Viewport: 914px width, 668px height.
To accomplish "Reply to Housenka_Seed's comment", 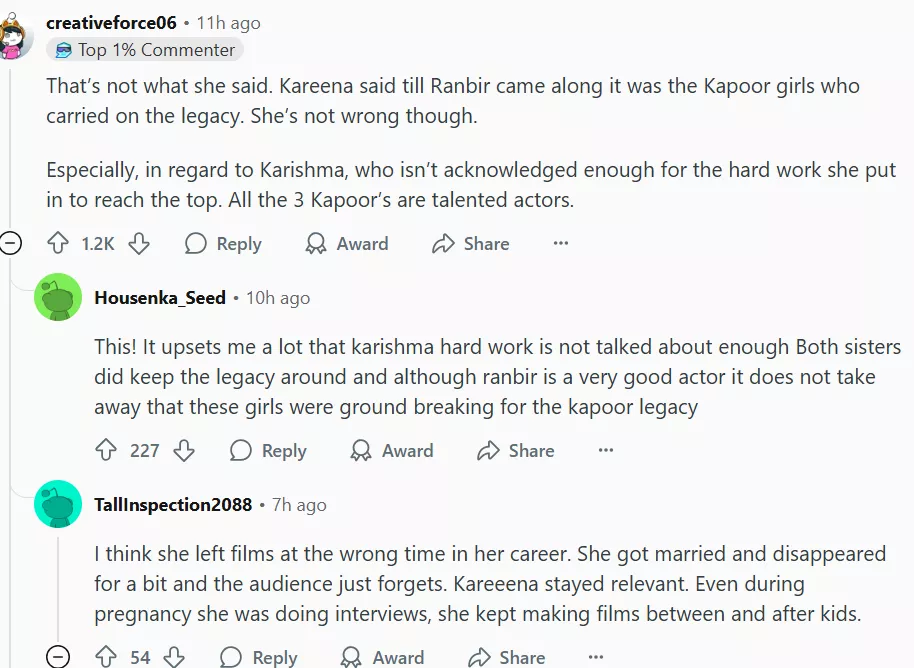I will (268, 451).
